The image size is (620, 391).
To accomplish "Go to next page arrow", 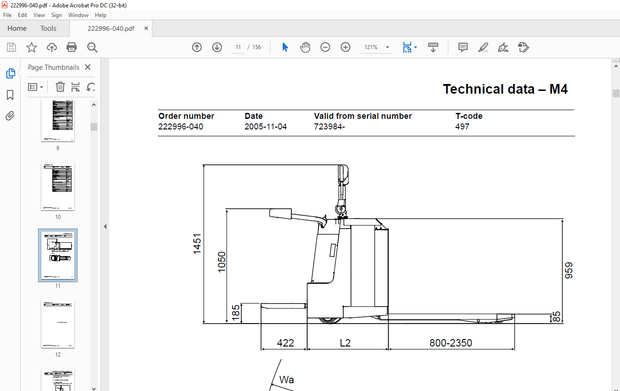I will [217, 47].
